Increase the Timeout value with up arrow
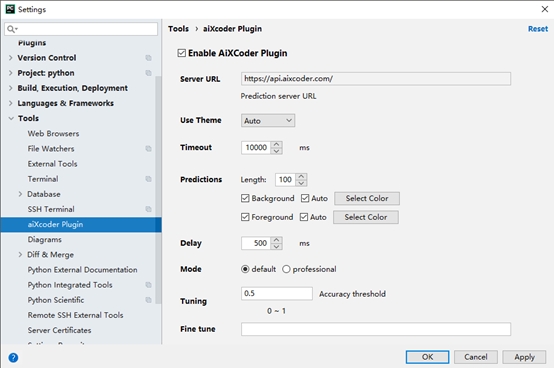 click(x=277, y=144)
